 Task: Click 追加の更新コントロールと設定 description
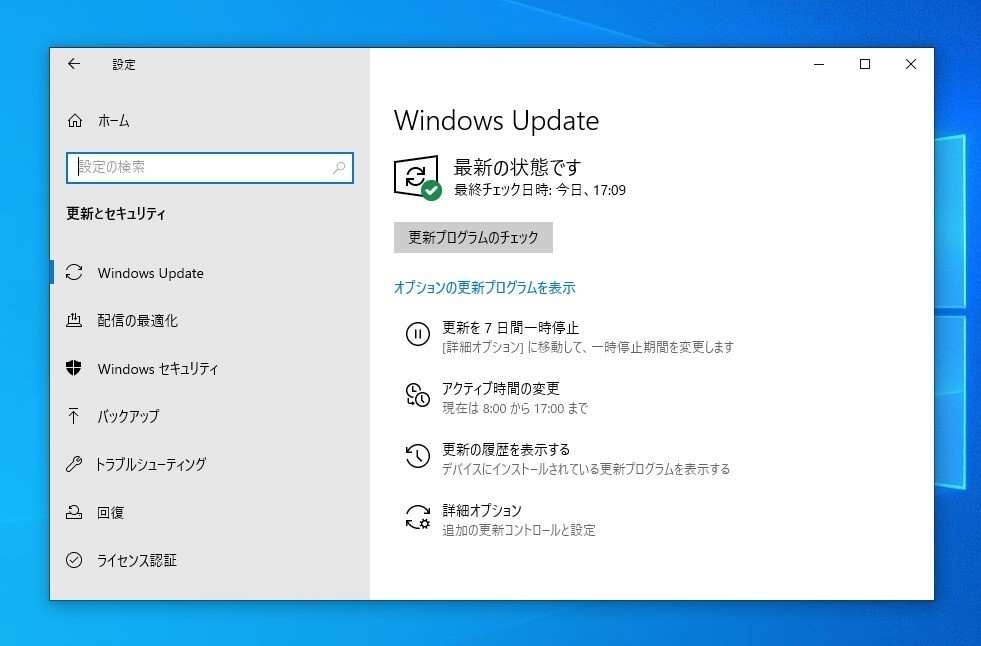point(519,530)
